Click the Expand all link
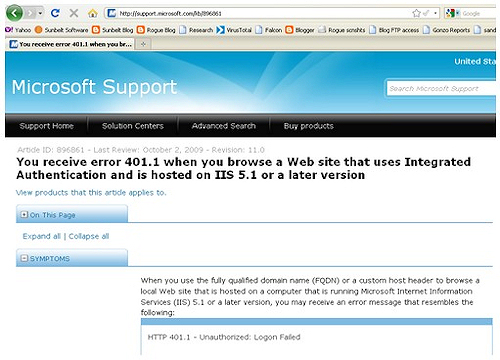 [42, 236]
